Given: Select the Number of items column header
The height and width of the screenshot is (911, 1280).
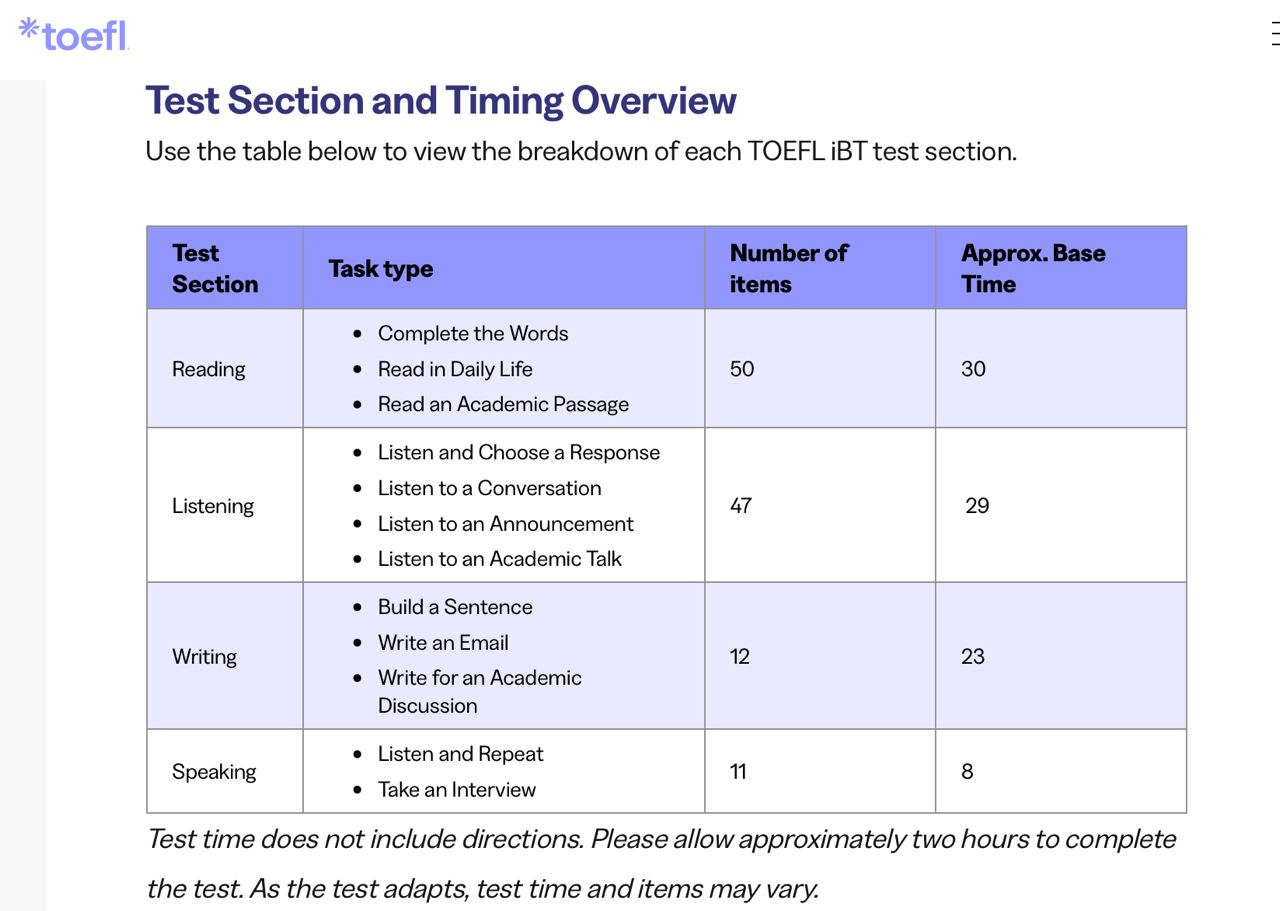Looking at the screenshot, I should tap(788, 268).
